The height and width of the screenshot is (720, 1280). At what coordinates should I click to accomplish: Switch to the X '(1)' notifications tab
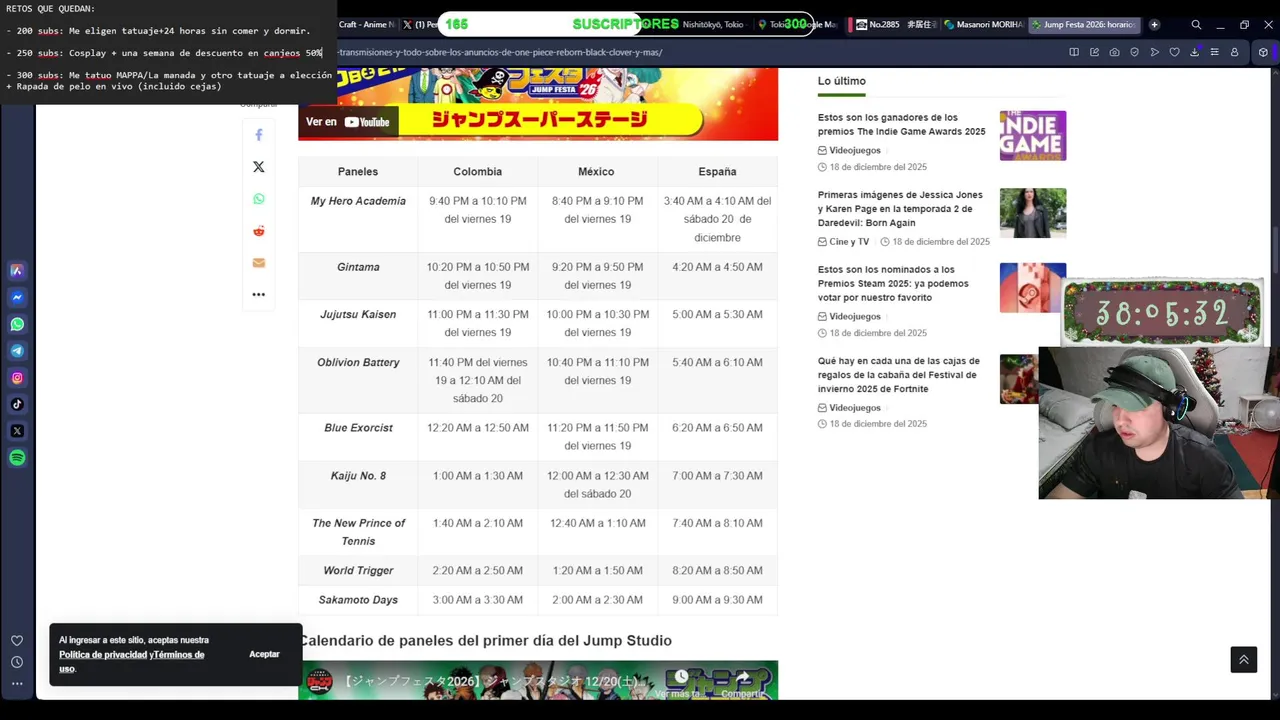[418, 24]
